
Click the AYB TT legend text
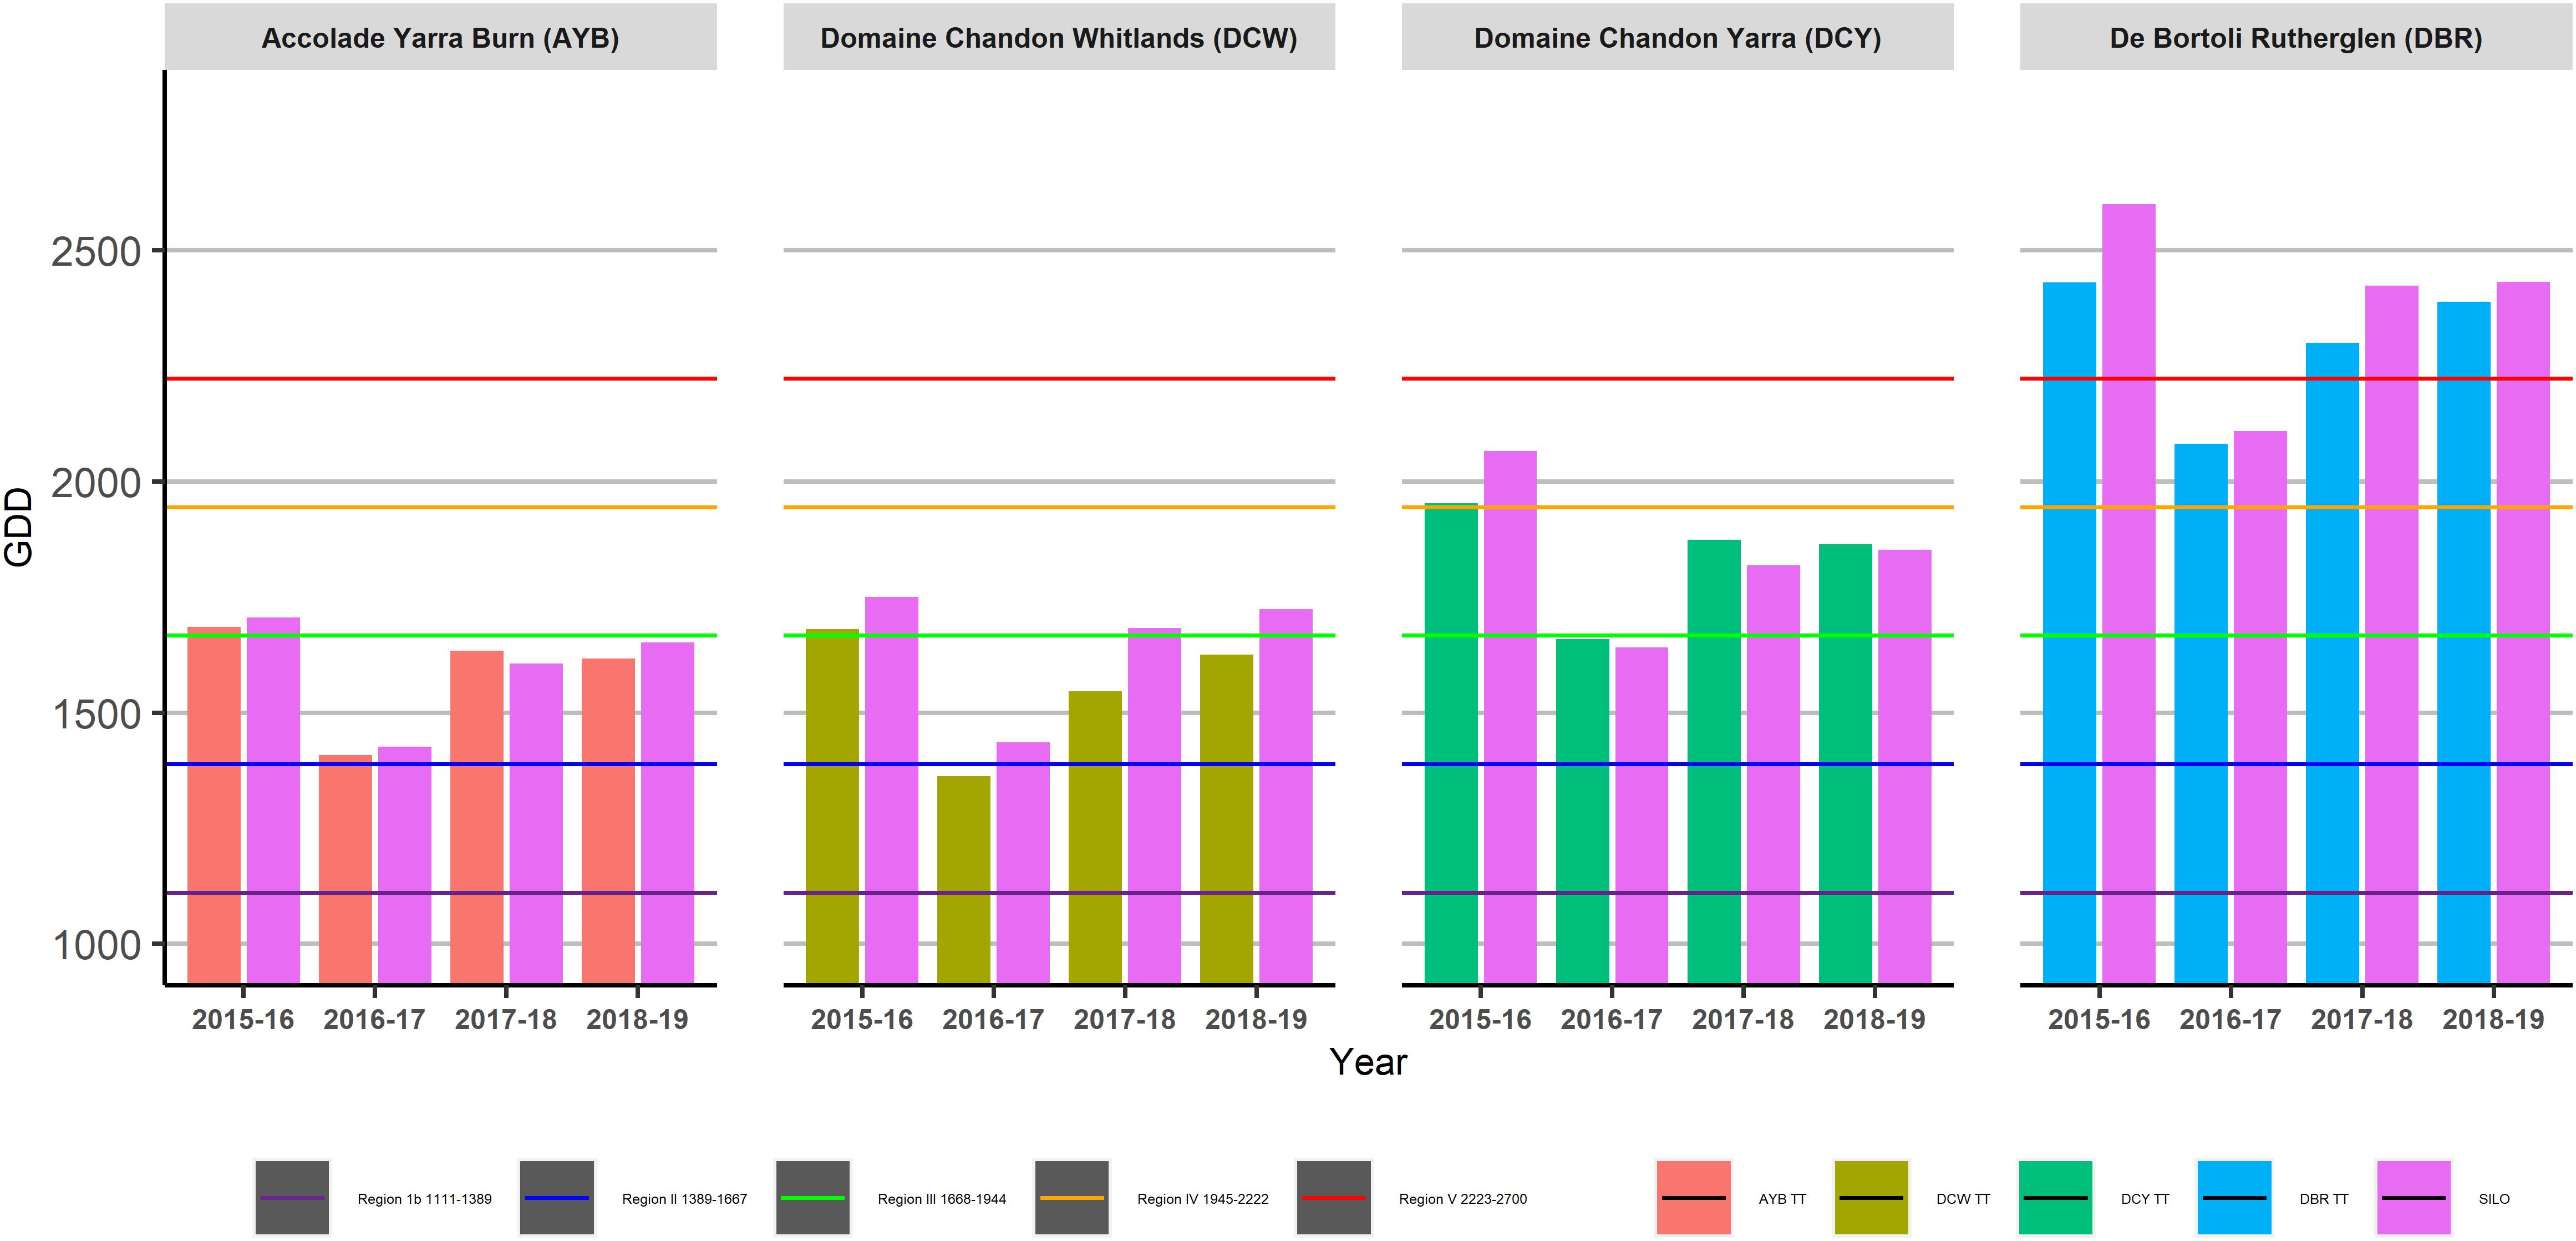[1782, 1199]
